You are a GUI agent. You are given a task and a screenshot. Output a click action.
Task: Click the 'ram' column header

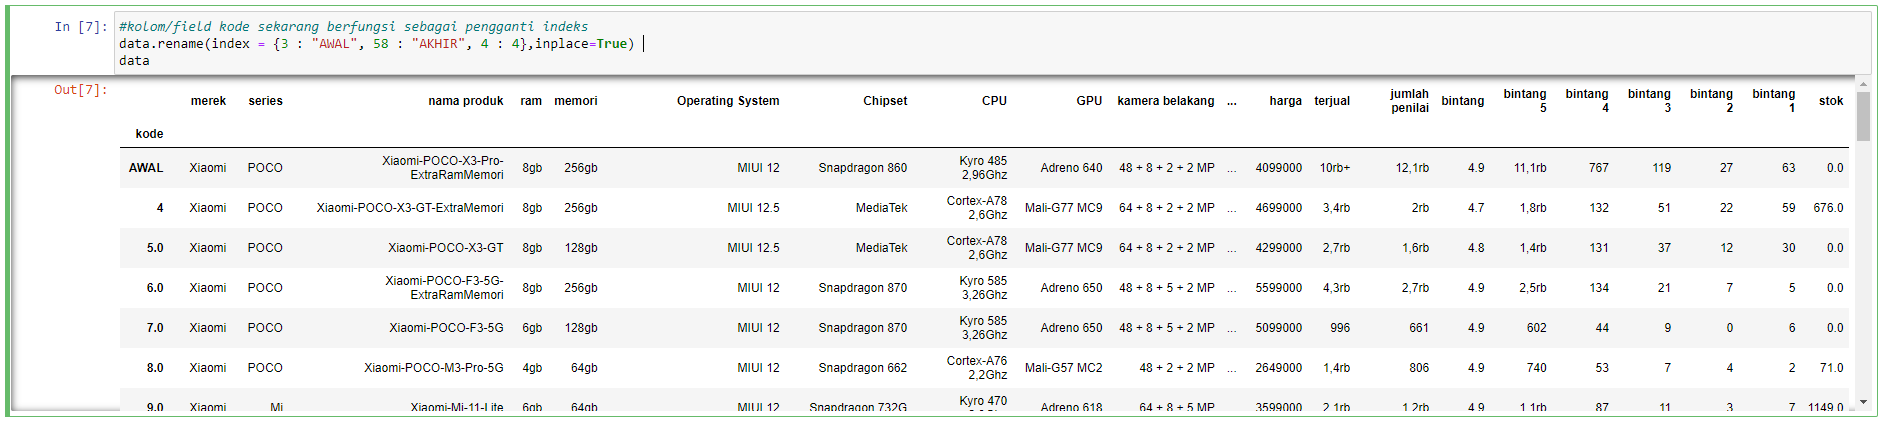[x=531, y=101]
